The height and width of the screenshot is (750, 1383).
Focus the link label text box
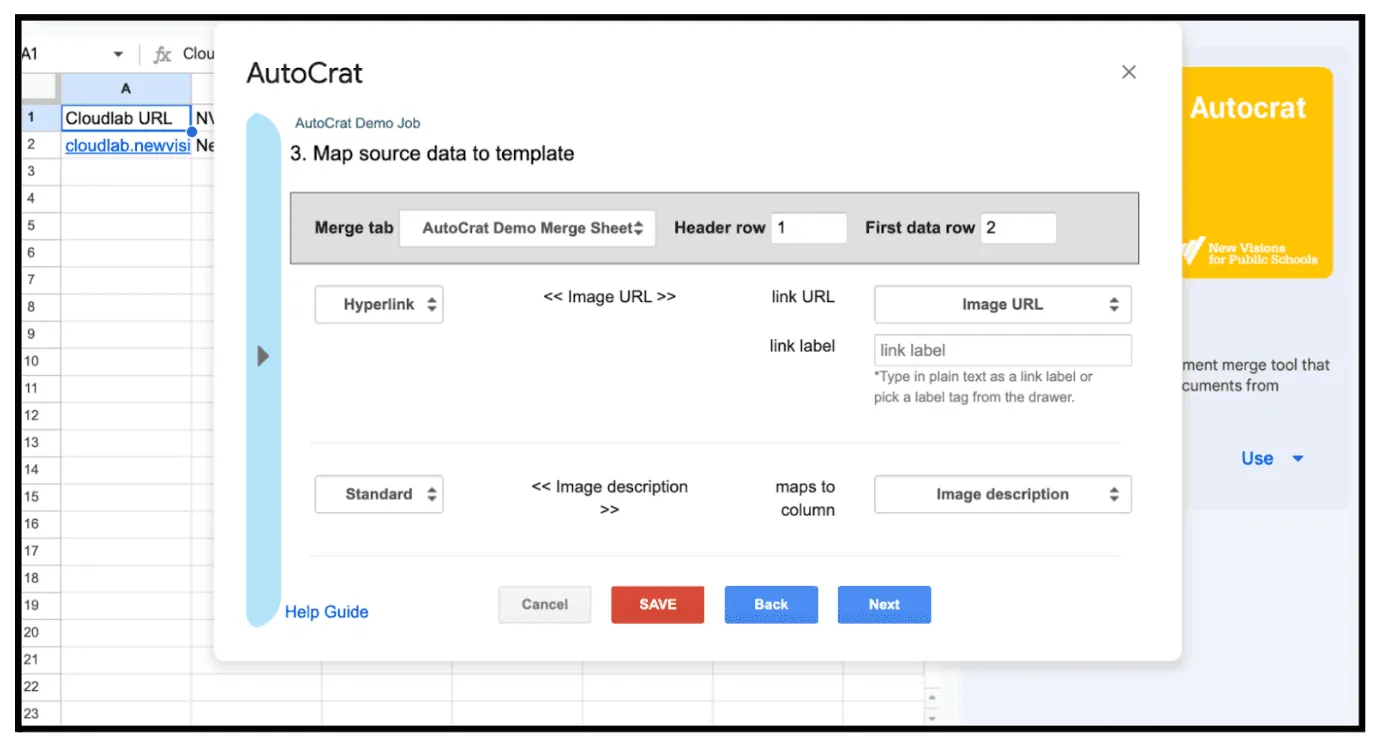pos(1003,351)
